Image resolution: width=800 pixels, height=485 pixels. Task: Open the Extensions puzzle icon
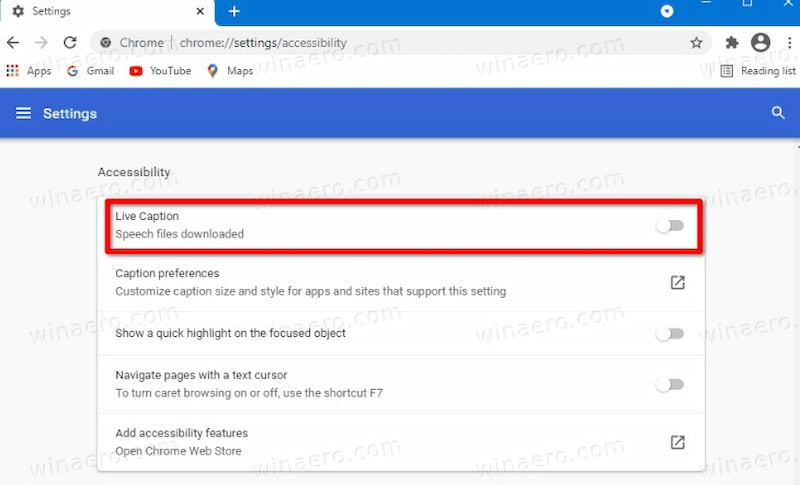point(732,42)
